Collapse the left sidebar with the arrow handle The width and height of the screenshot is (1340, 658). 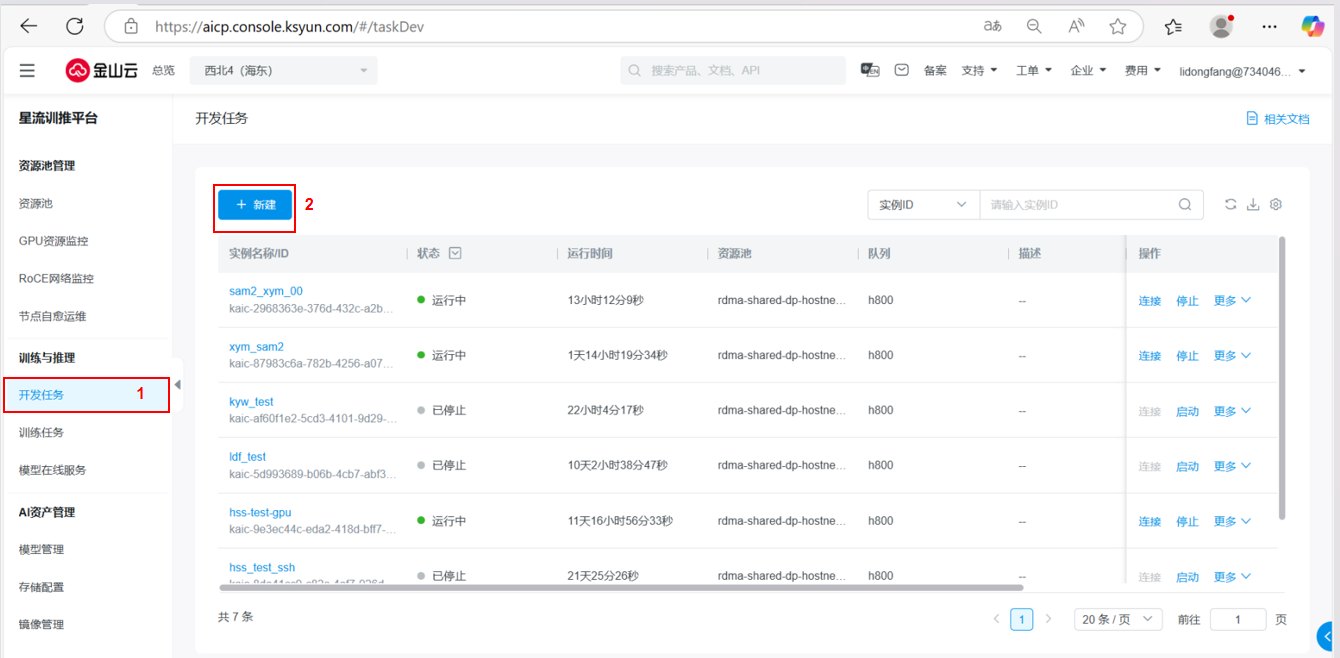coord(177,385)
